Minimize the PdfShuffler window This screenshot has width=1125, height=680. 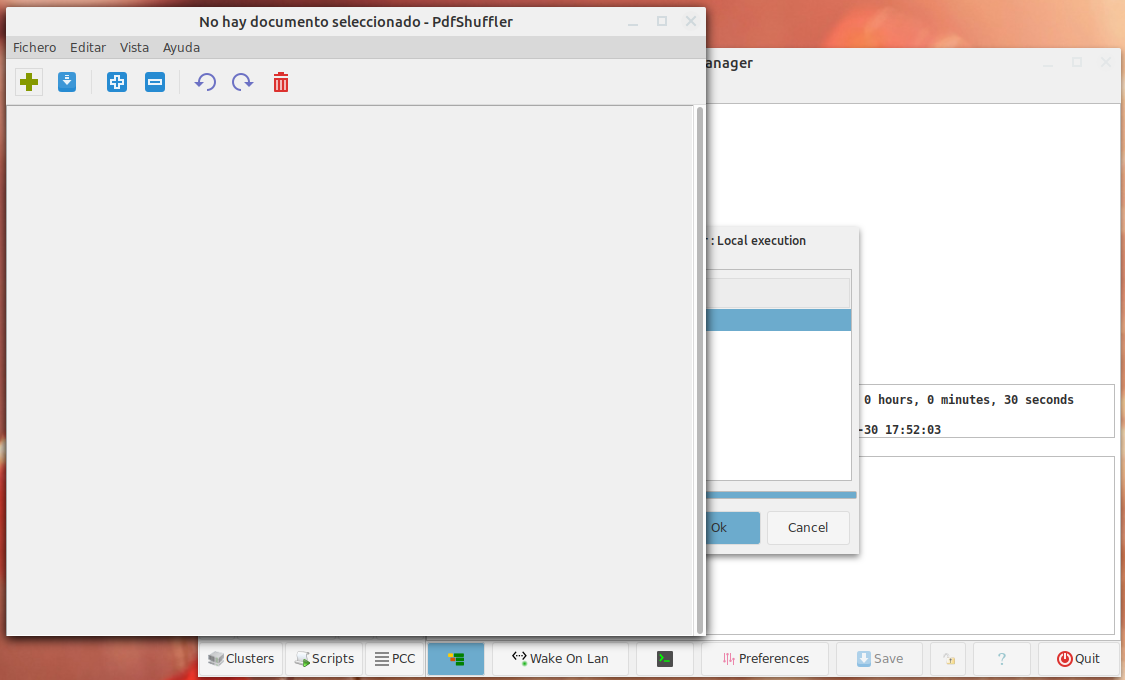[633, 22]
